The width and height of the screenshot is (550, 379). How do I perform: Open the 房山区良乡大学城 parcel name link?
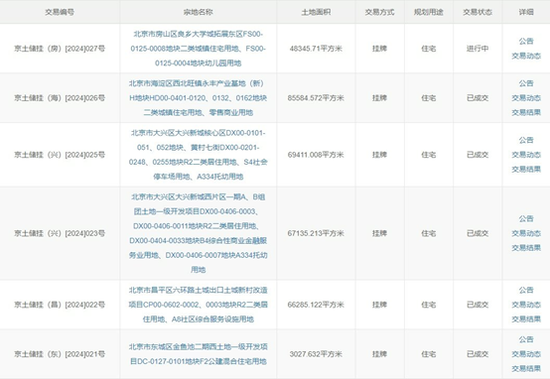tap(198, 48)
